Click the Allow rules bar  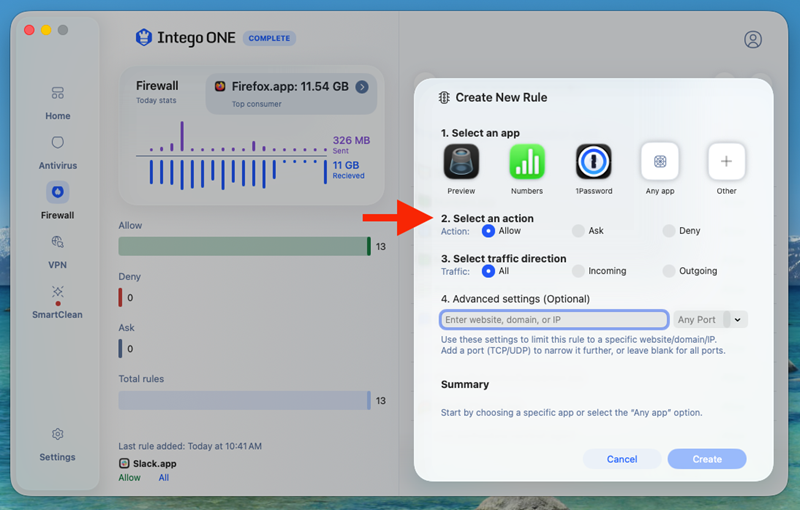click(244, 246)
